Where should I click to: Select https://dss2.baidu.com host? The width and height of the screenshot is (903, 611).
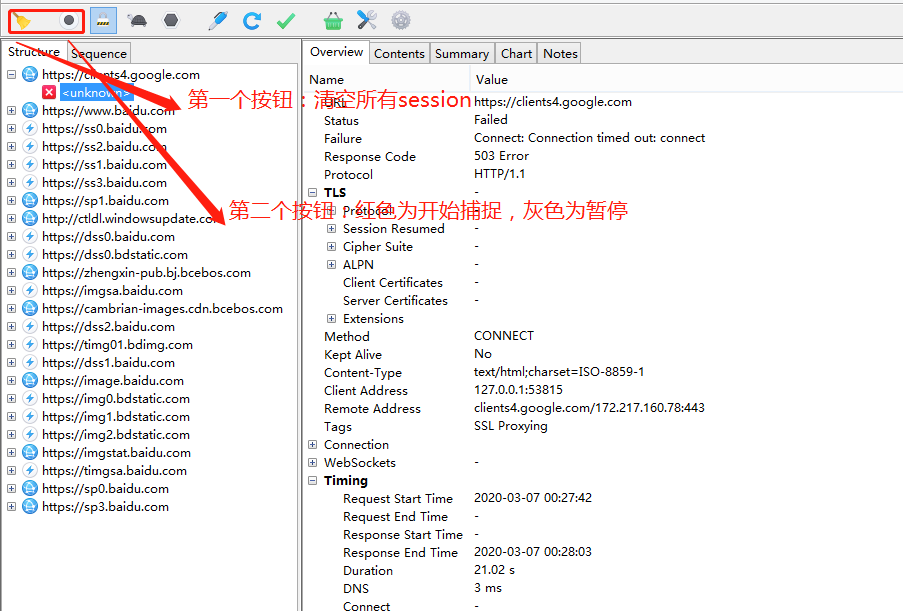(108, 327)
